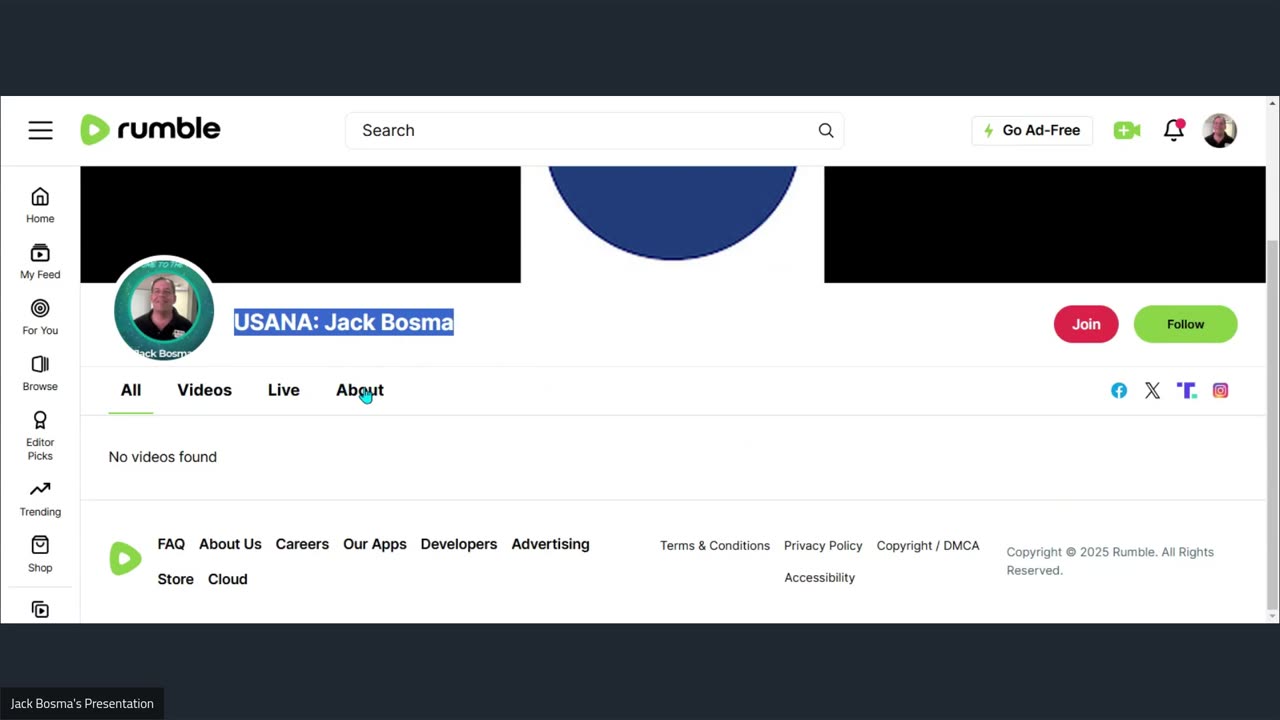Open the notifications bell
Viewport: 1280px width, 720px height.
tap(1174, 130)
